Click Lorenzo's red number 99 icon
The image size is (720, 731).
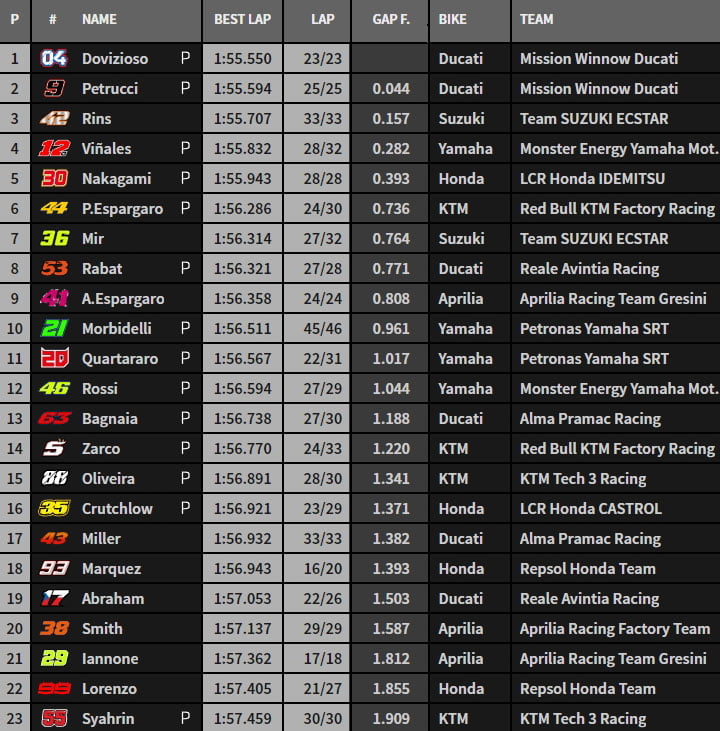(54, 688)
